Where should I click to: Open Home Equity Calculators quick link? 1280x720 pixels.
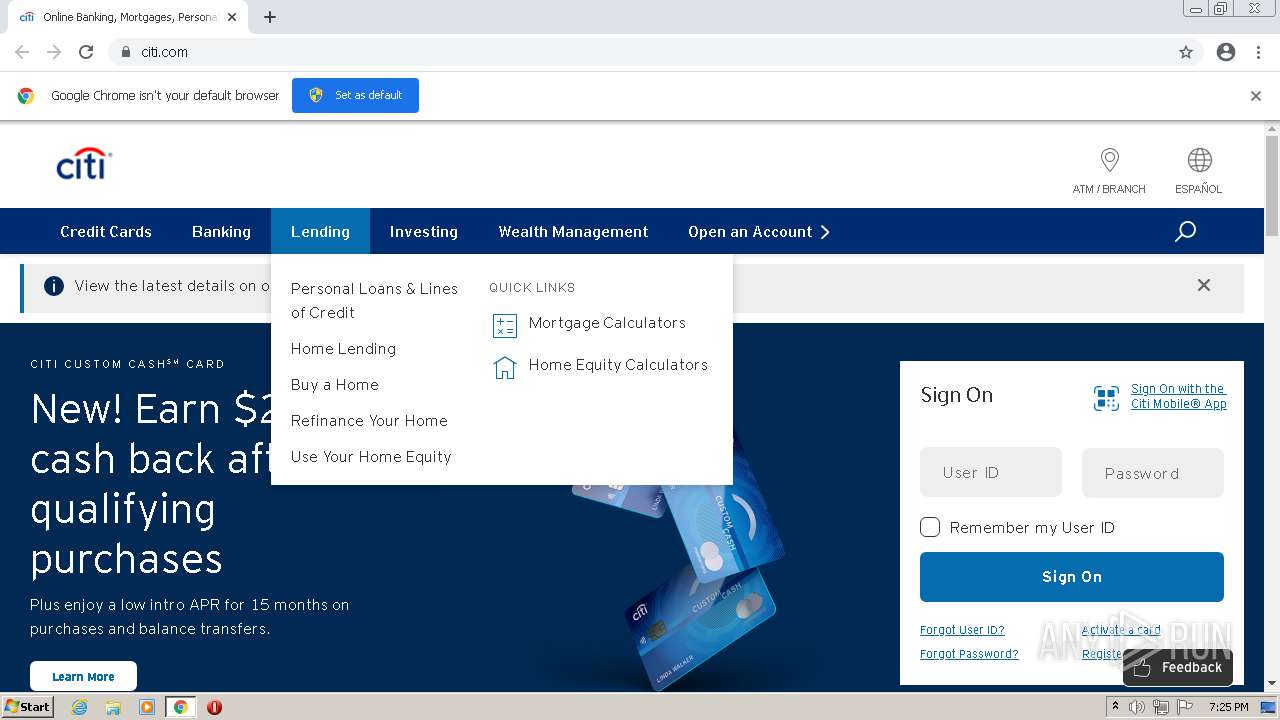click(618, 365)
